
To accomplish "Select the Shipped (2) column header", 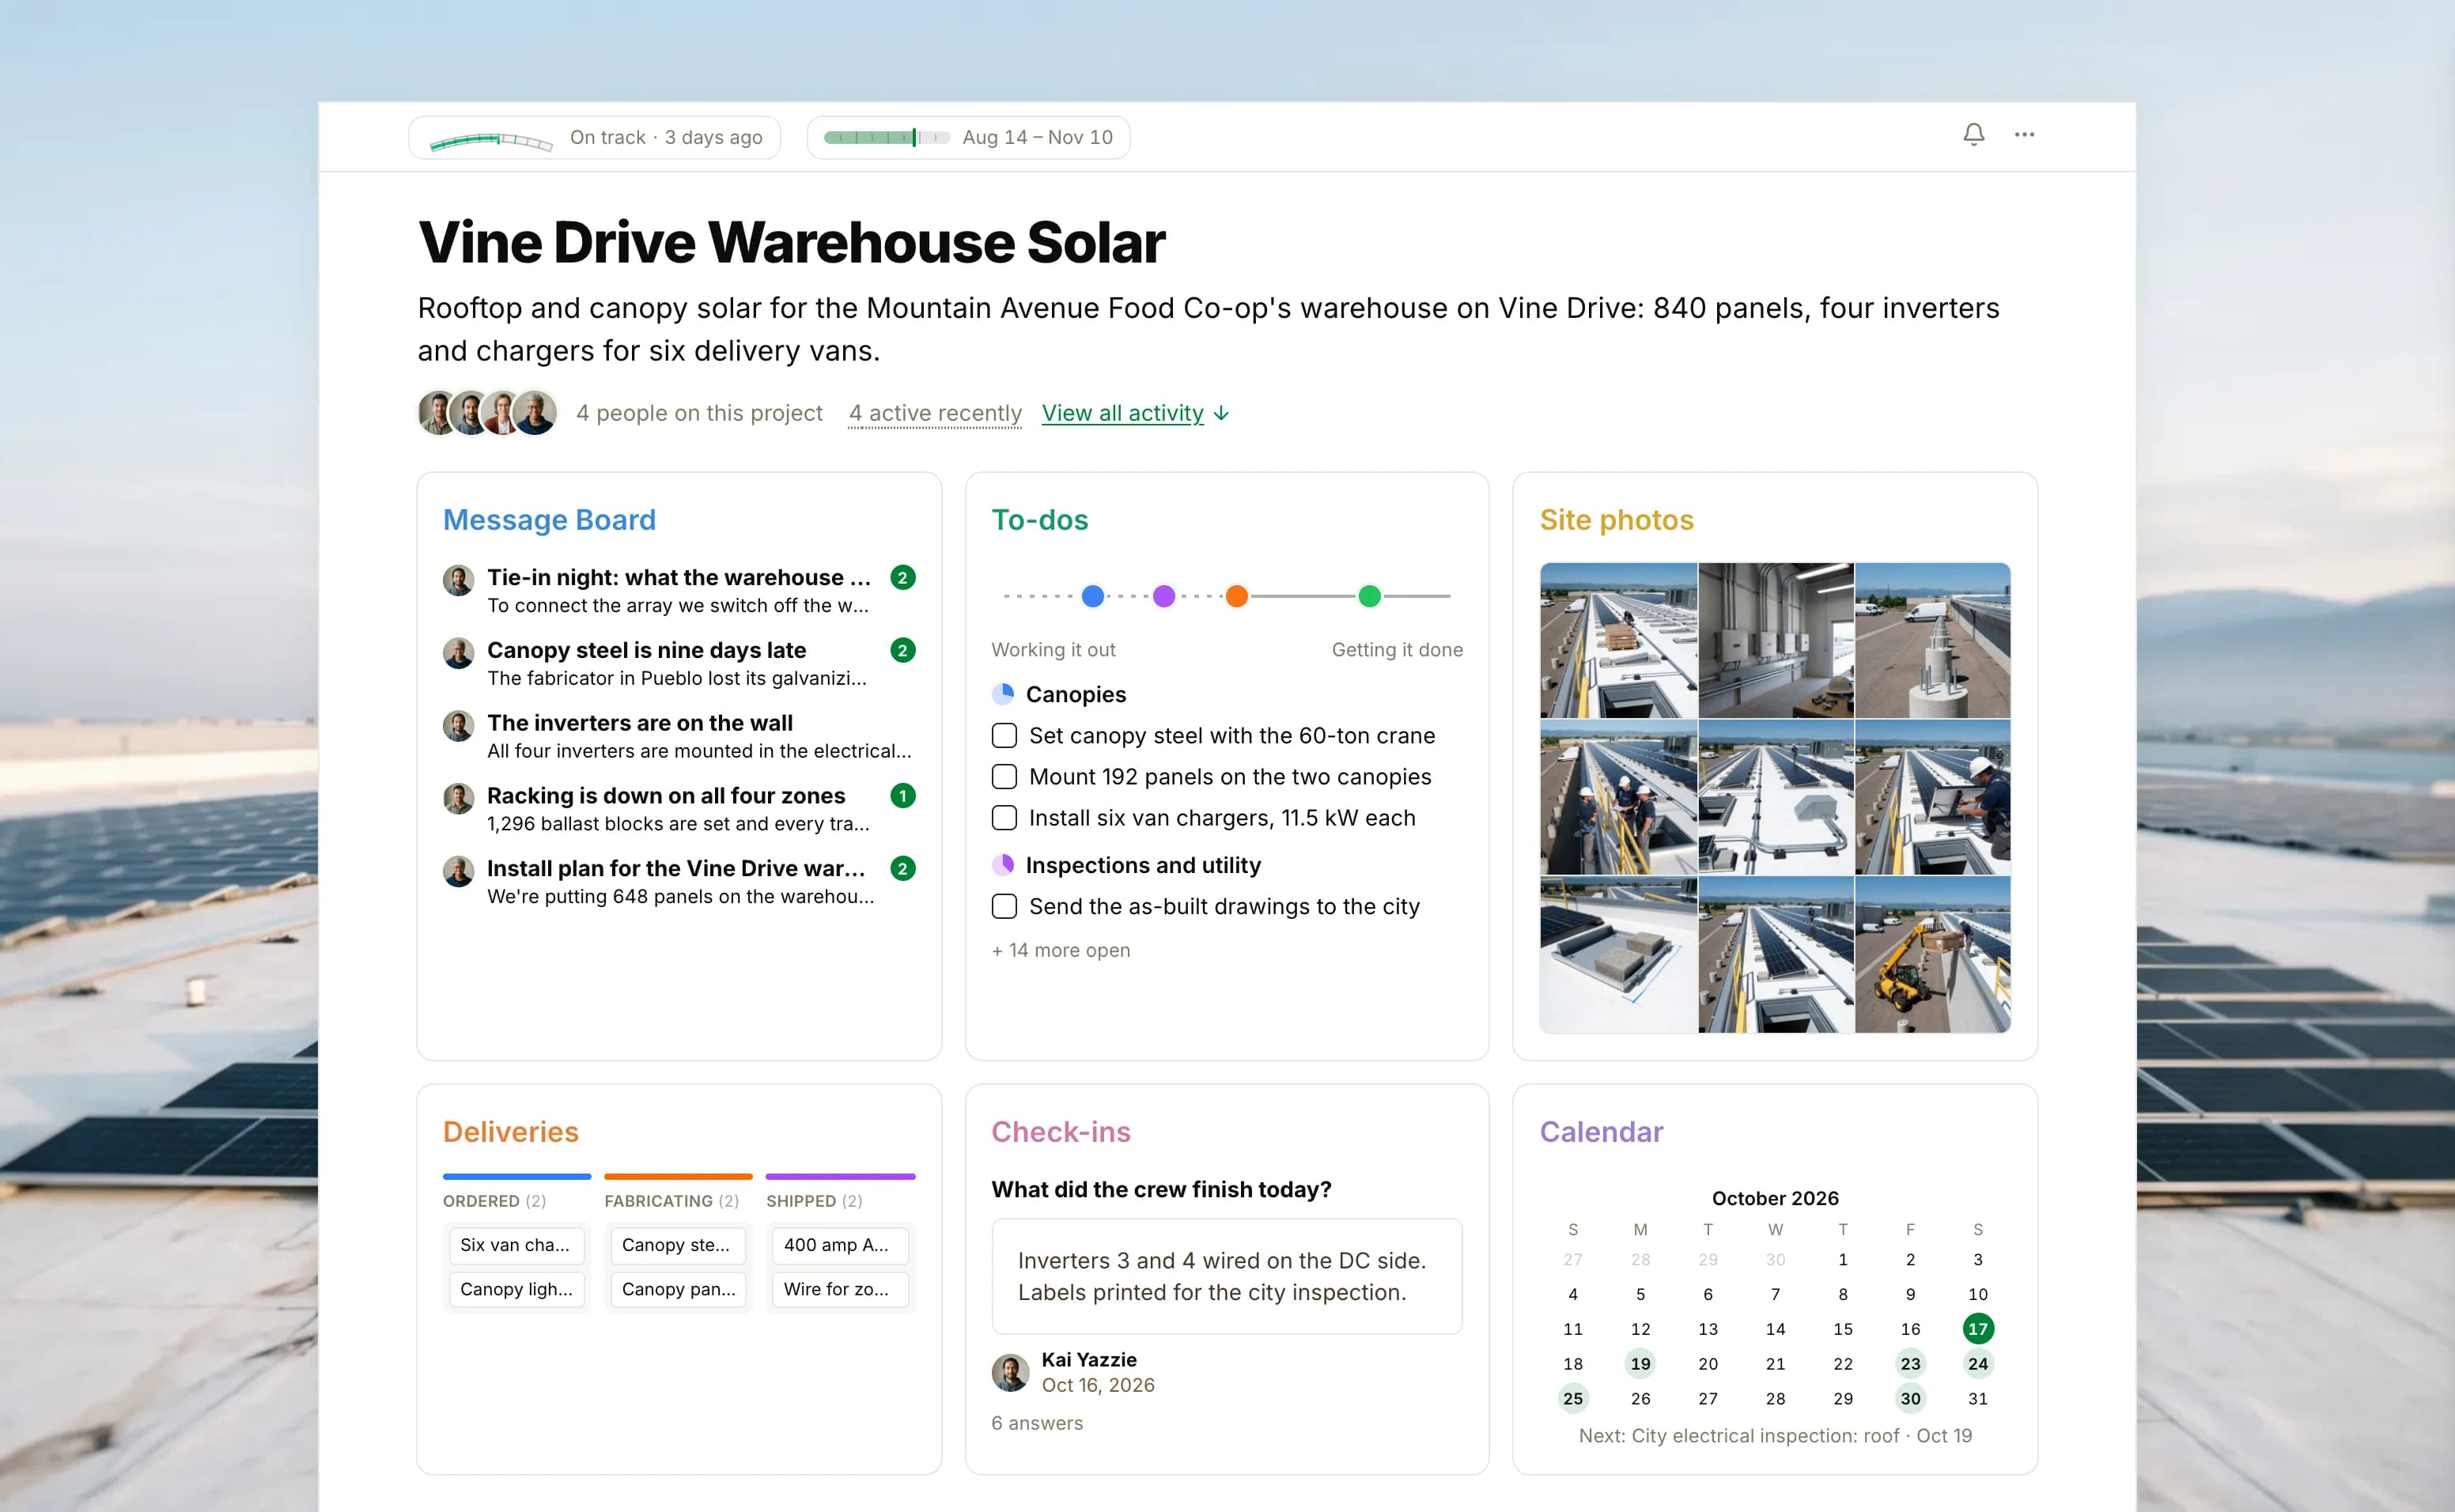I will click(814, 1201).
